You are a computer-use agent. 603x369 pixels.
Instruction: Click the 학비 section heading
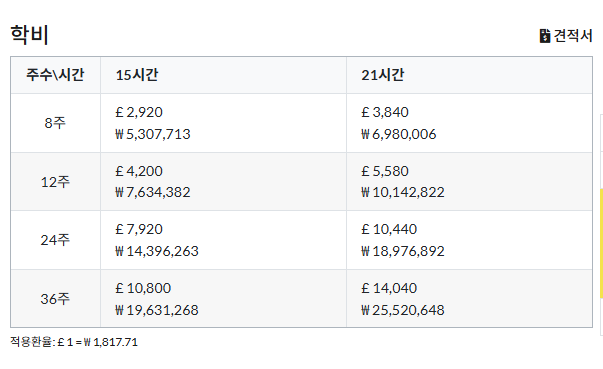[29, 35]
